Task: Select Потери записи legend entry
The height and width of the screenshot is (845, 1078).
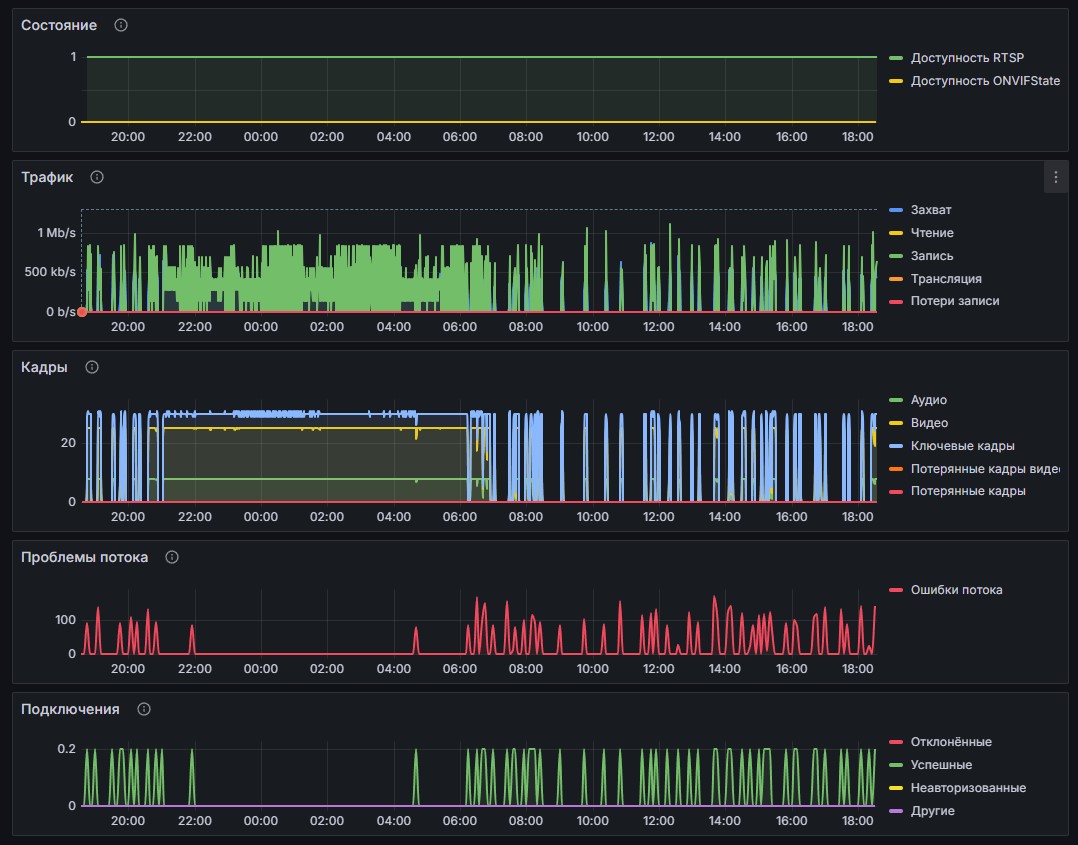Action: (954, 301)
